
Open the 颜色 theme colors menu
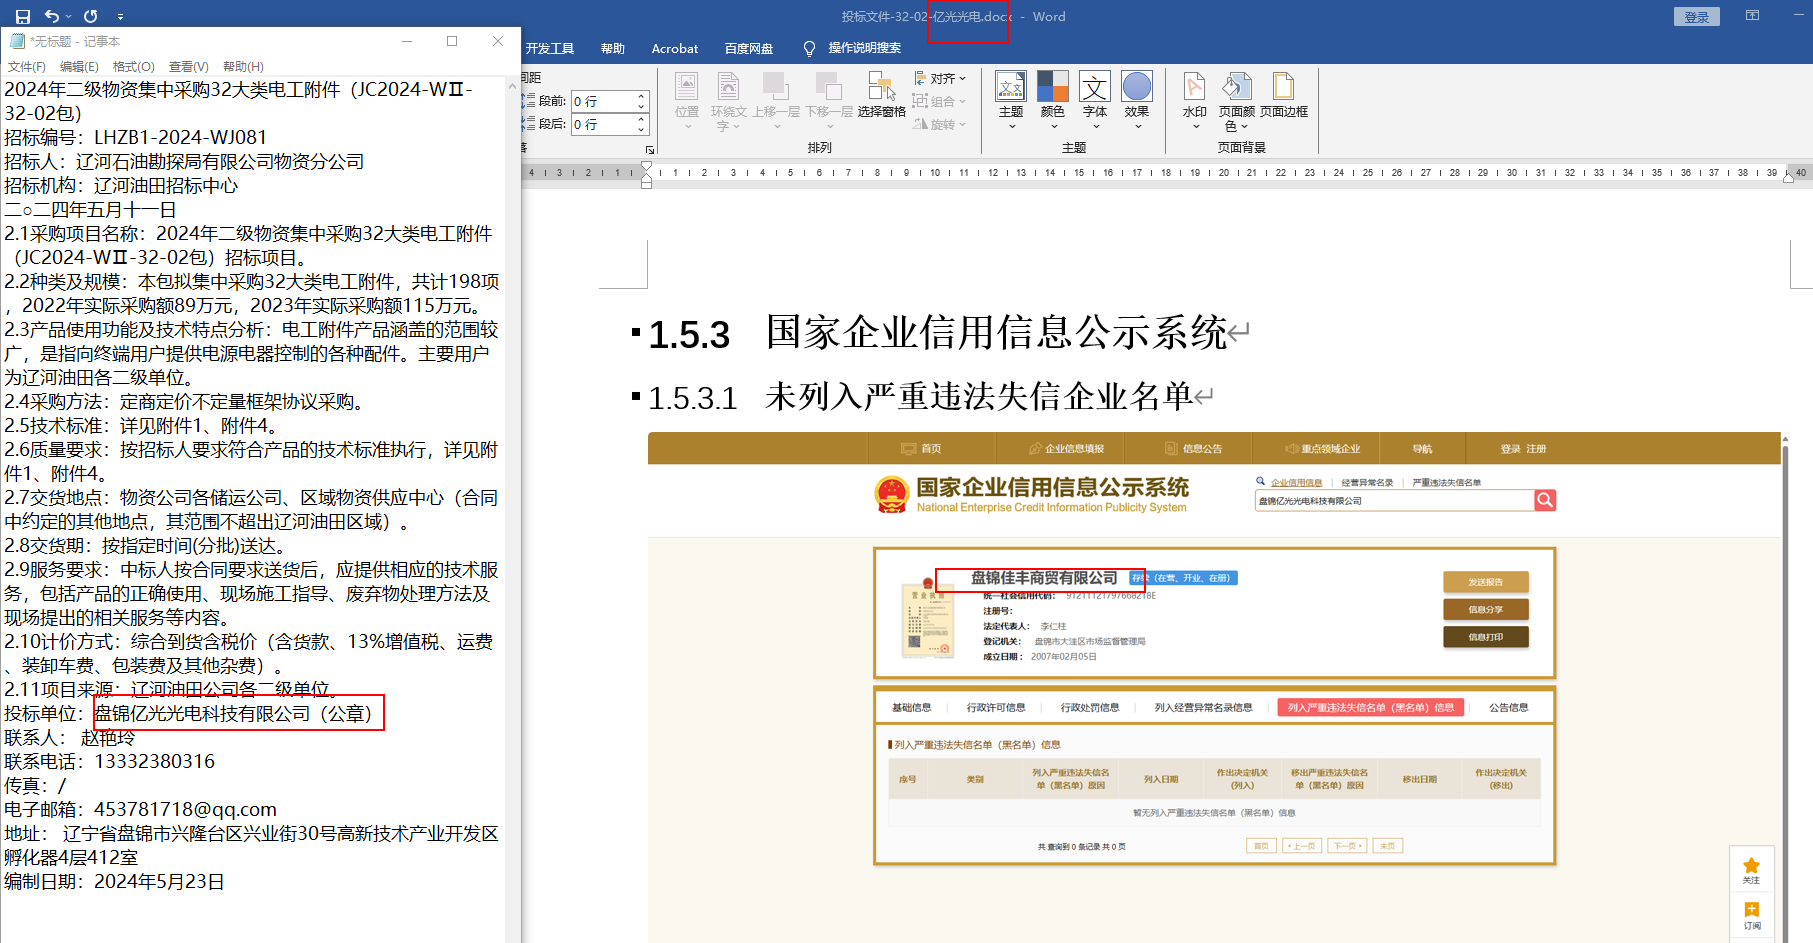1053,100
